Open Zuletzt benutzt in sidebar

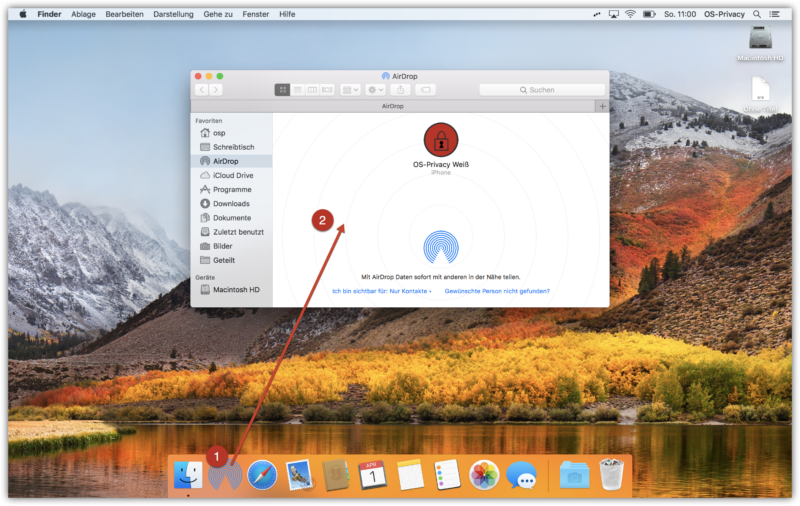232,232
